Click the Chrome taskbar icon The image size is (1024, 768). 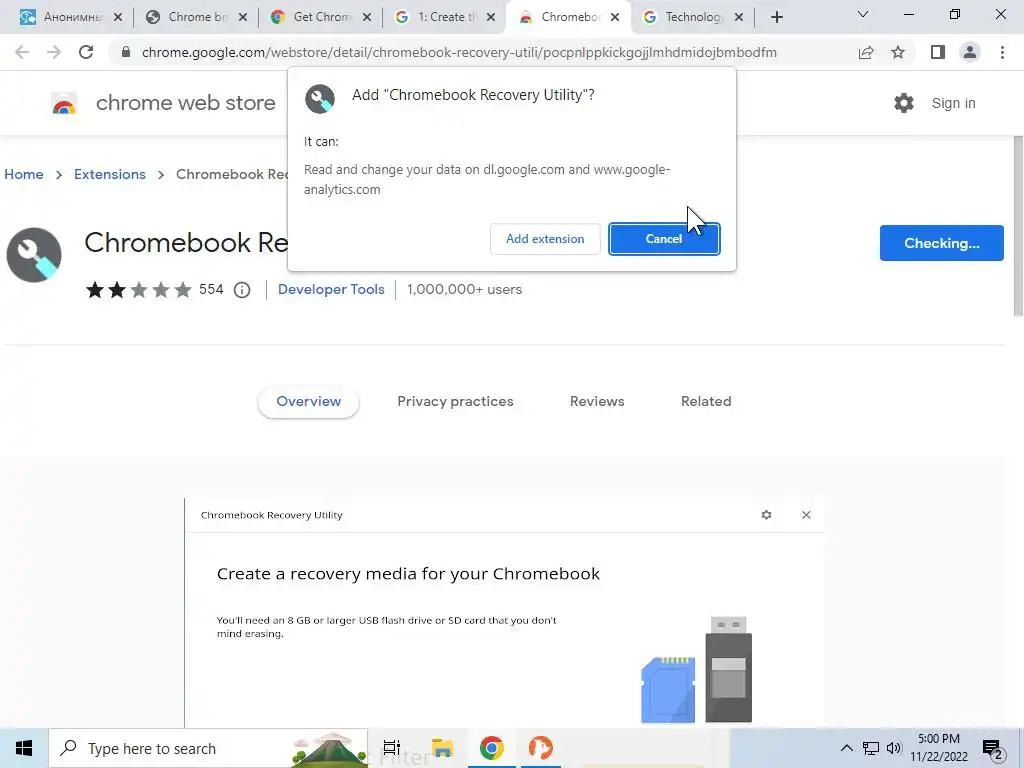point(492,748)
